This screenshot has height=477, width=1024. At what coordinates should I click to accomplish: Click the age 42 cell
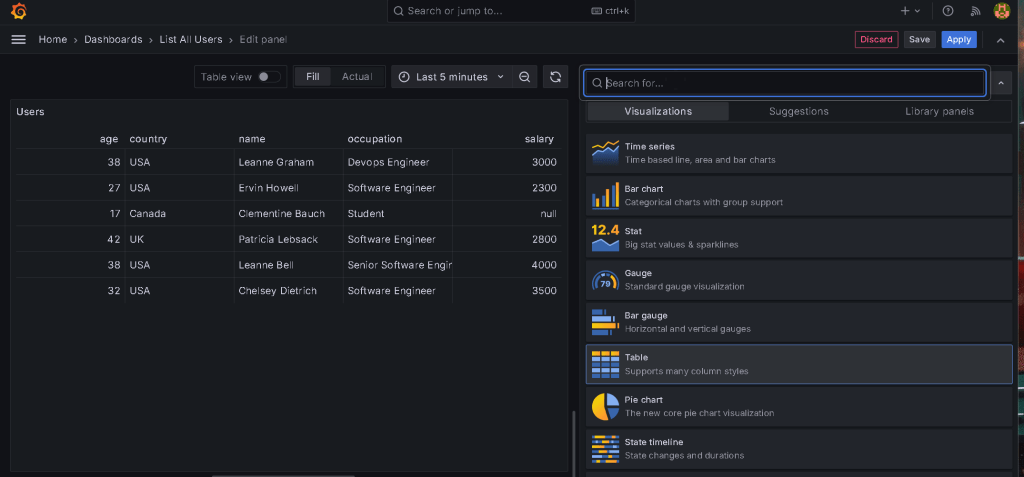tap(71, 239)
